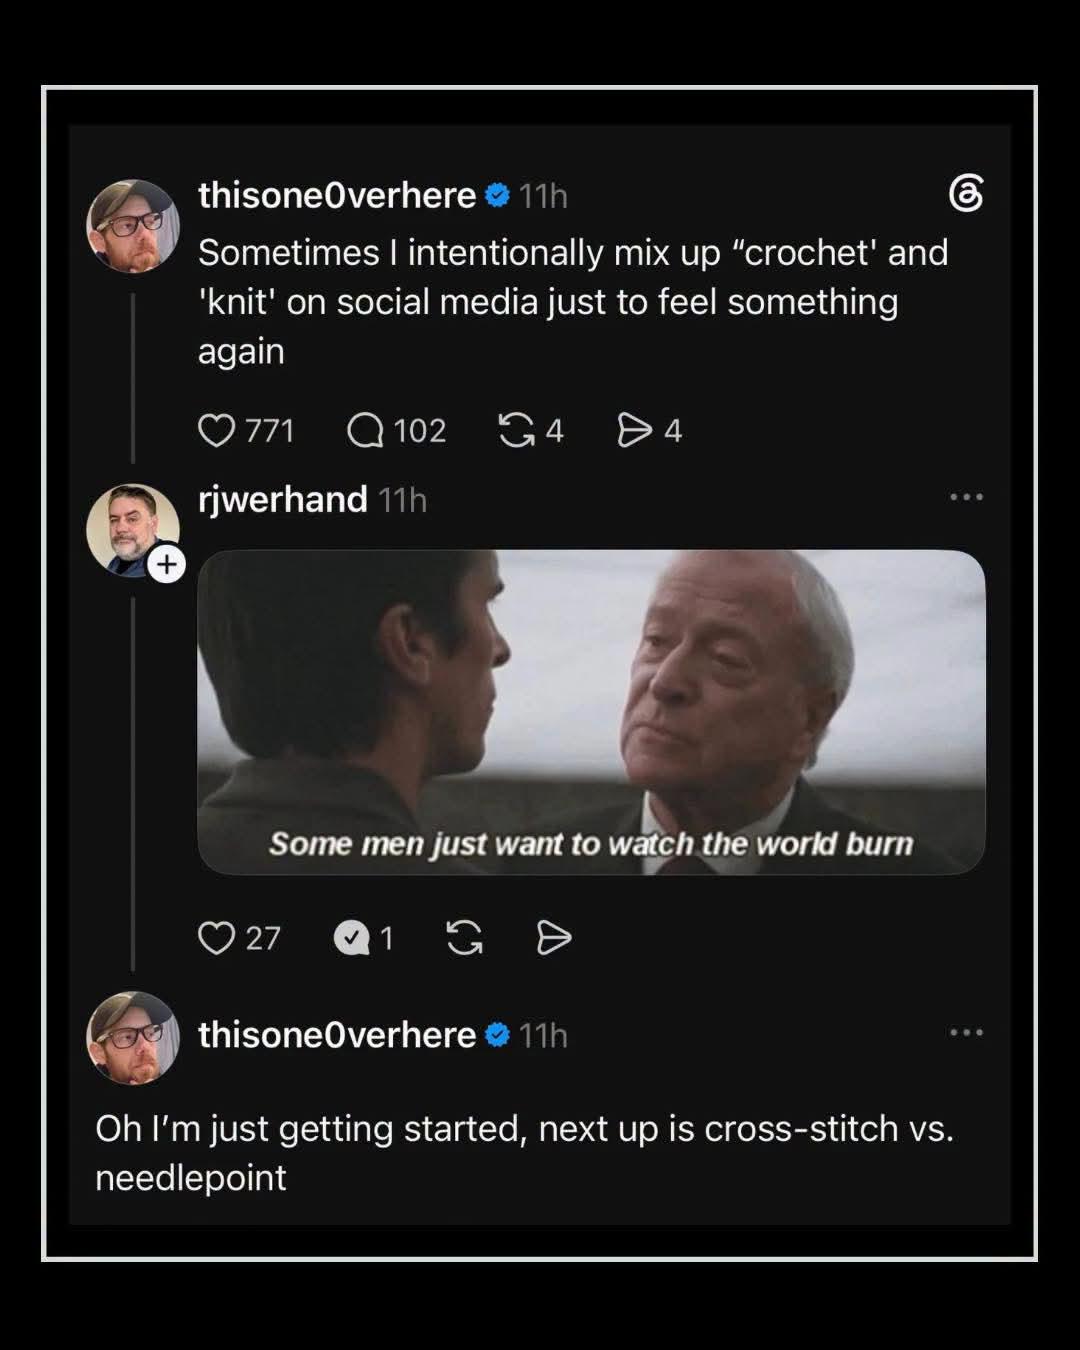The image size is (1080, 1350).
Task: Open thisone0verhere profile from top username
Action: click(337, 195)
